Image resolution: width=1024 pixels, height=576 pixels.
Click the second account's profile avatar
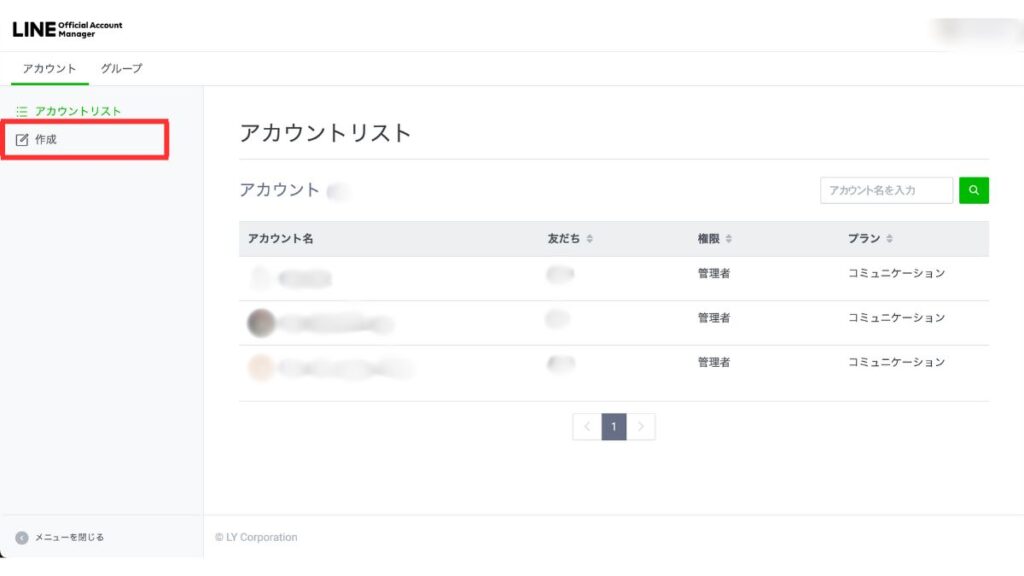(x=261, y=323)
